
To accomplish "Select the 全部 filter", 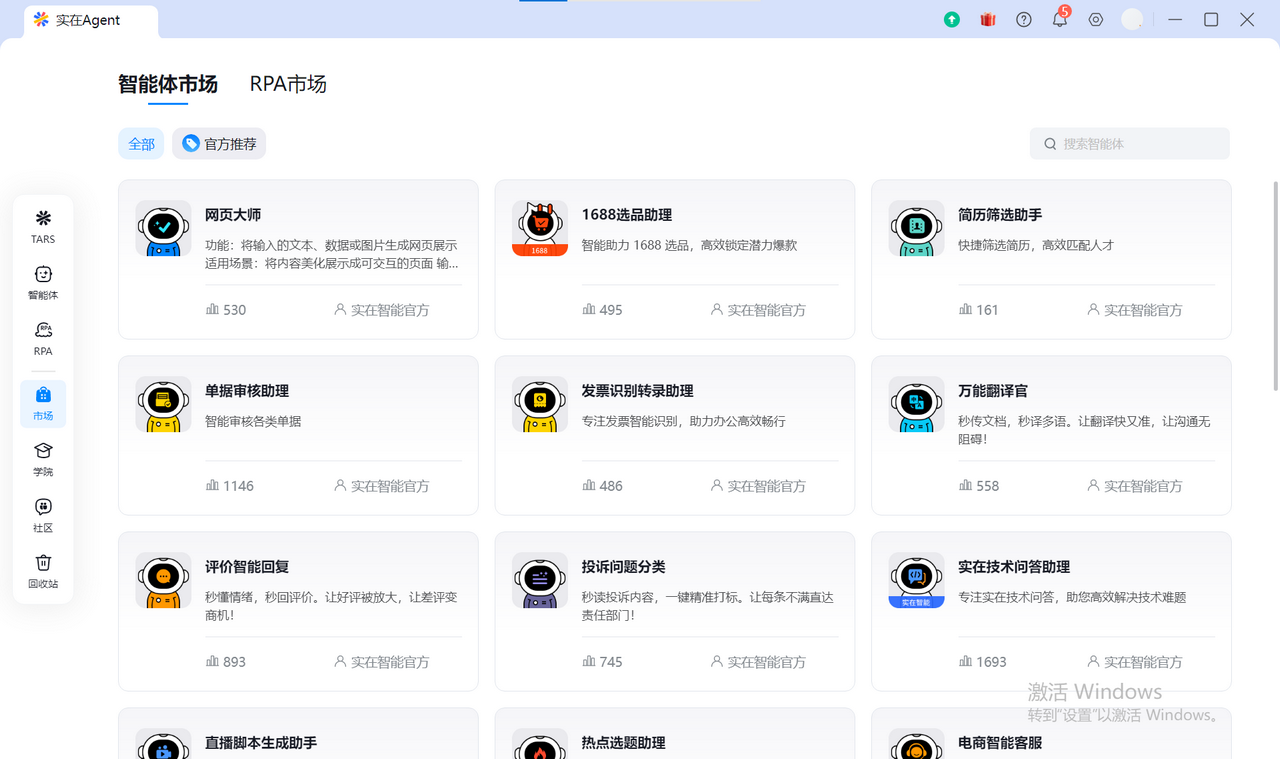I will click(141, 144).
